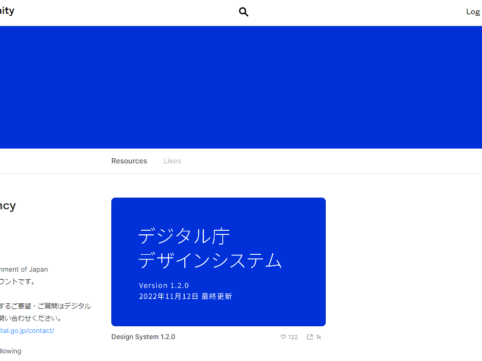Screen dimensions: 482x361
Task: Click the duplicate icon next to 1k
Action: pyautogui.click(x=310, y=337)
